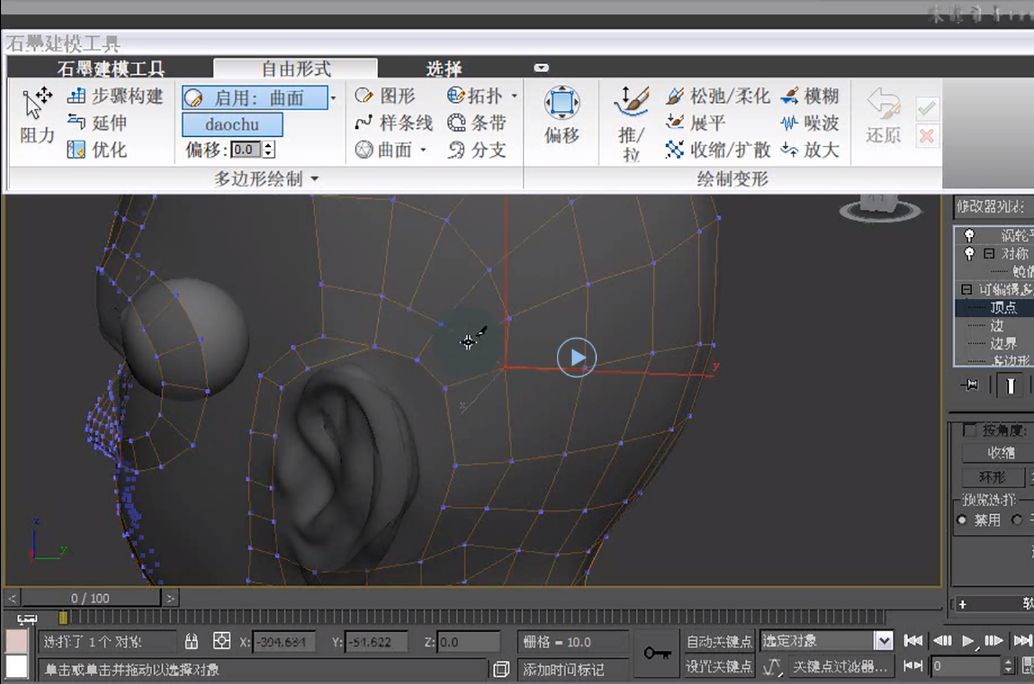This screenshot has height=684, width=1034.
Task: Select 边界 sub-object level
Action: coord(1003,343)
